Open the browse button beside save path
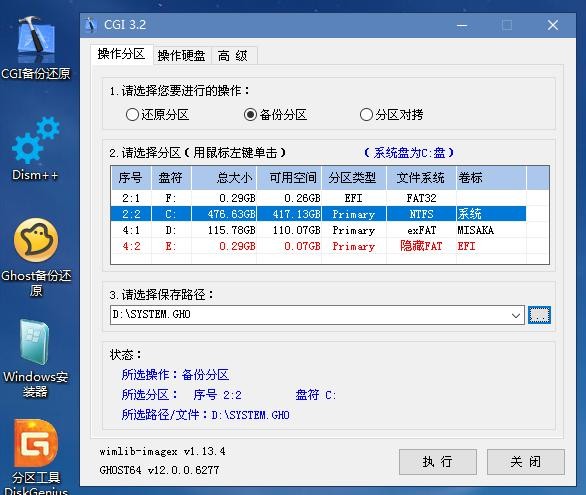 pos(539,315)
